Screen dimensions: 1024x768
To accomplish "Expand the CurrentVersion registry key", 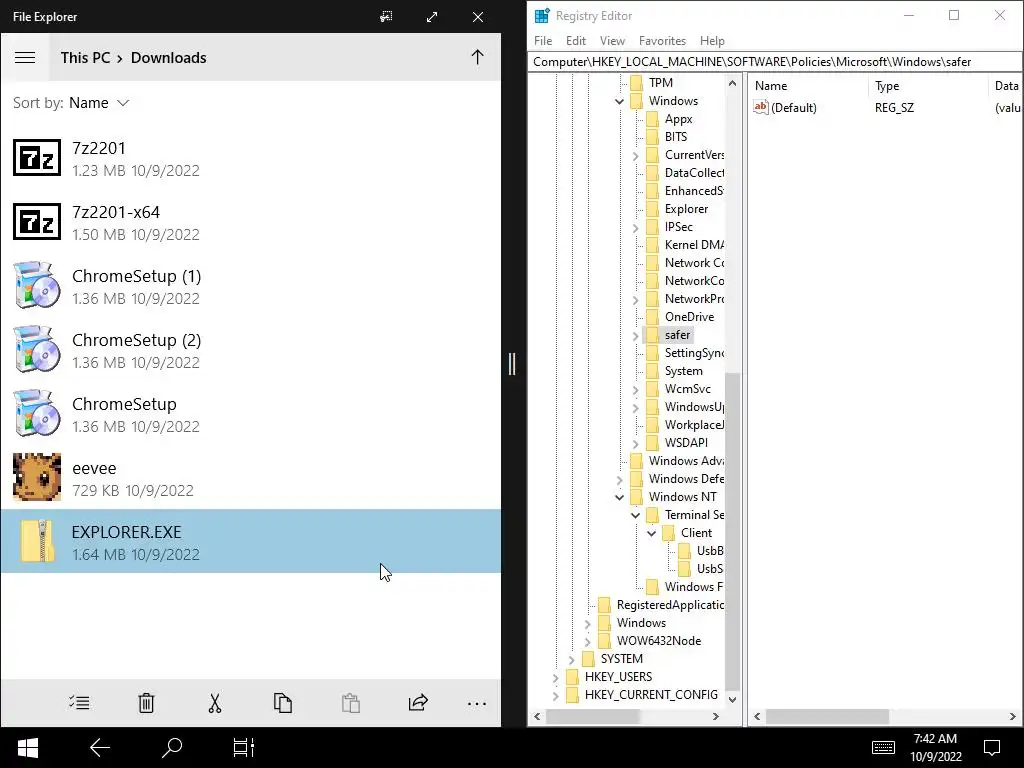I will point(635,155).
